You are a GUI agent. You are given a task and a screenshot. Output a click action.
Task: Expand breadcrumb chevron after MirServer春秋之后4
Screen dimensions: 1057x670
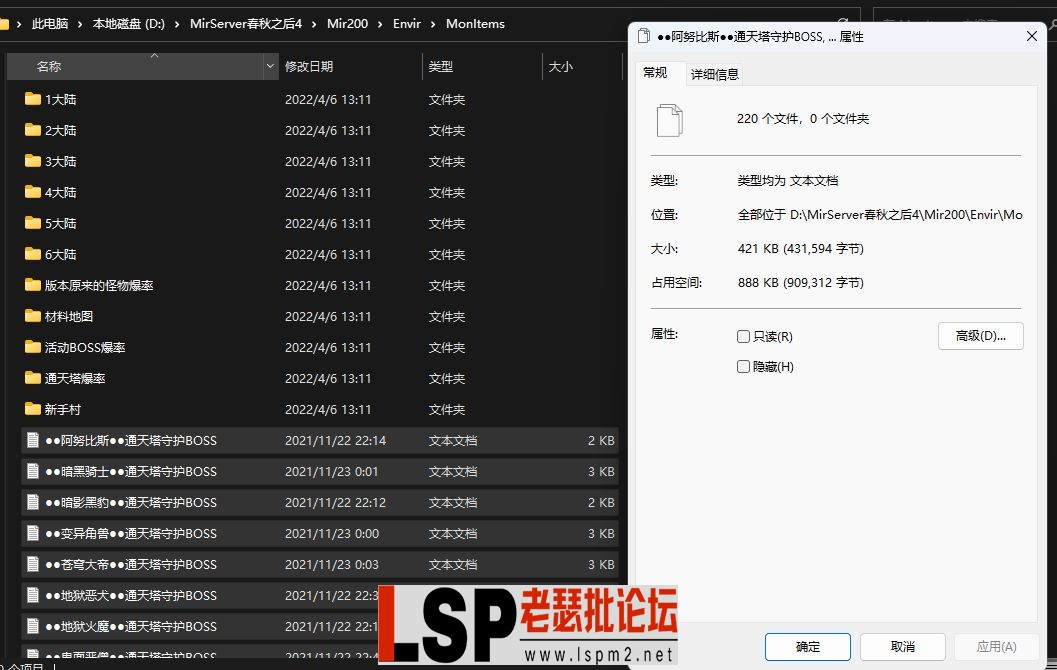click(314, 24)
